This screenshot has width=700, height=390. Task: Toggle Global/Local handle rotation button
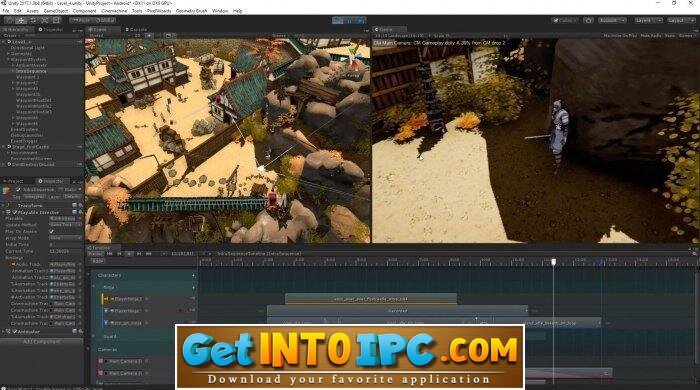point(105,20)
